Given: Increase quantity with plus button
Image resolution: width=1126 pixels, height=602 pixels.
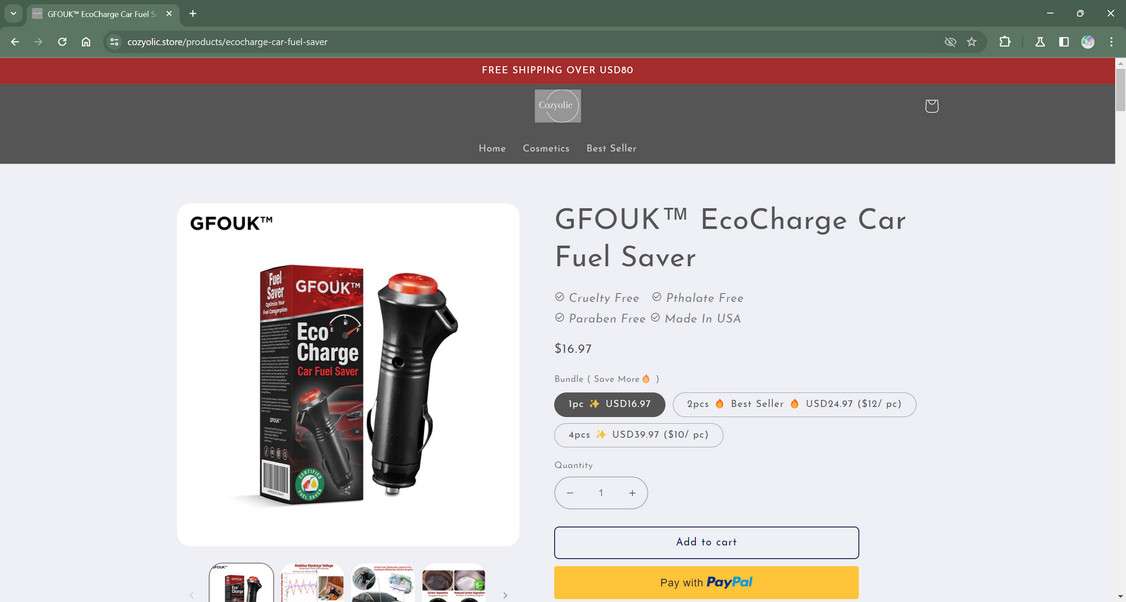Looking at the screenshot, I should click(632, 493).
